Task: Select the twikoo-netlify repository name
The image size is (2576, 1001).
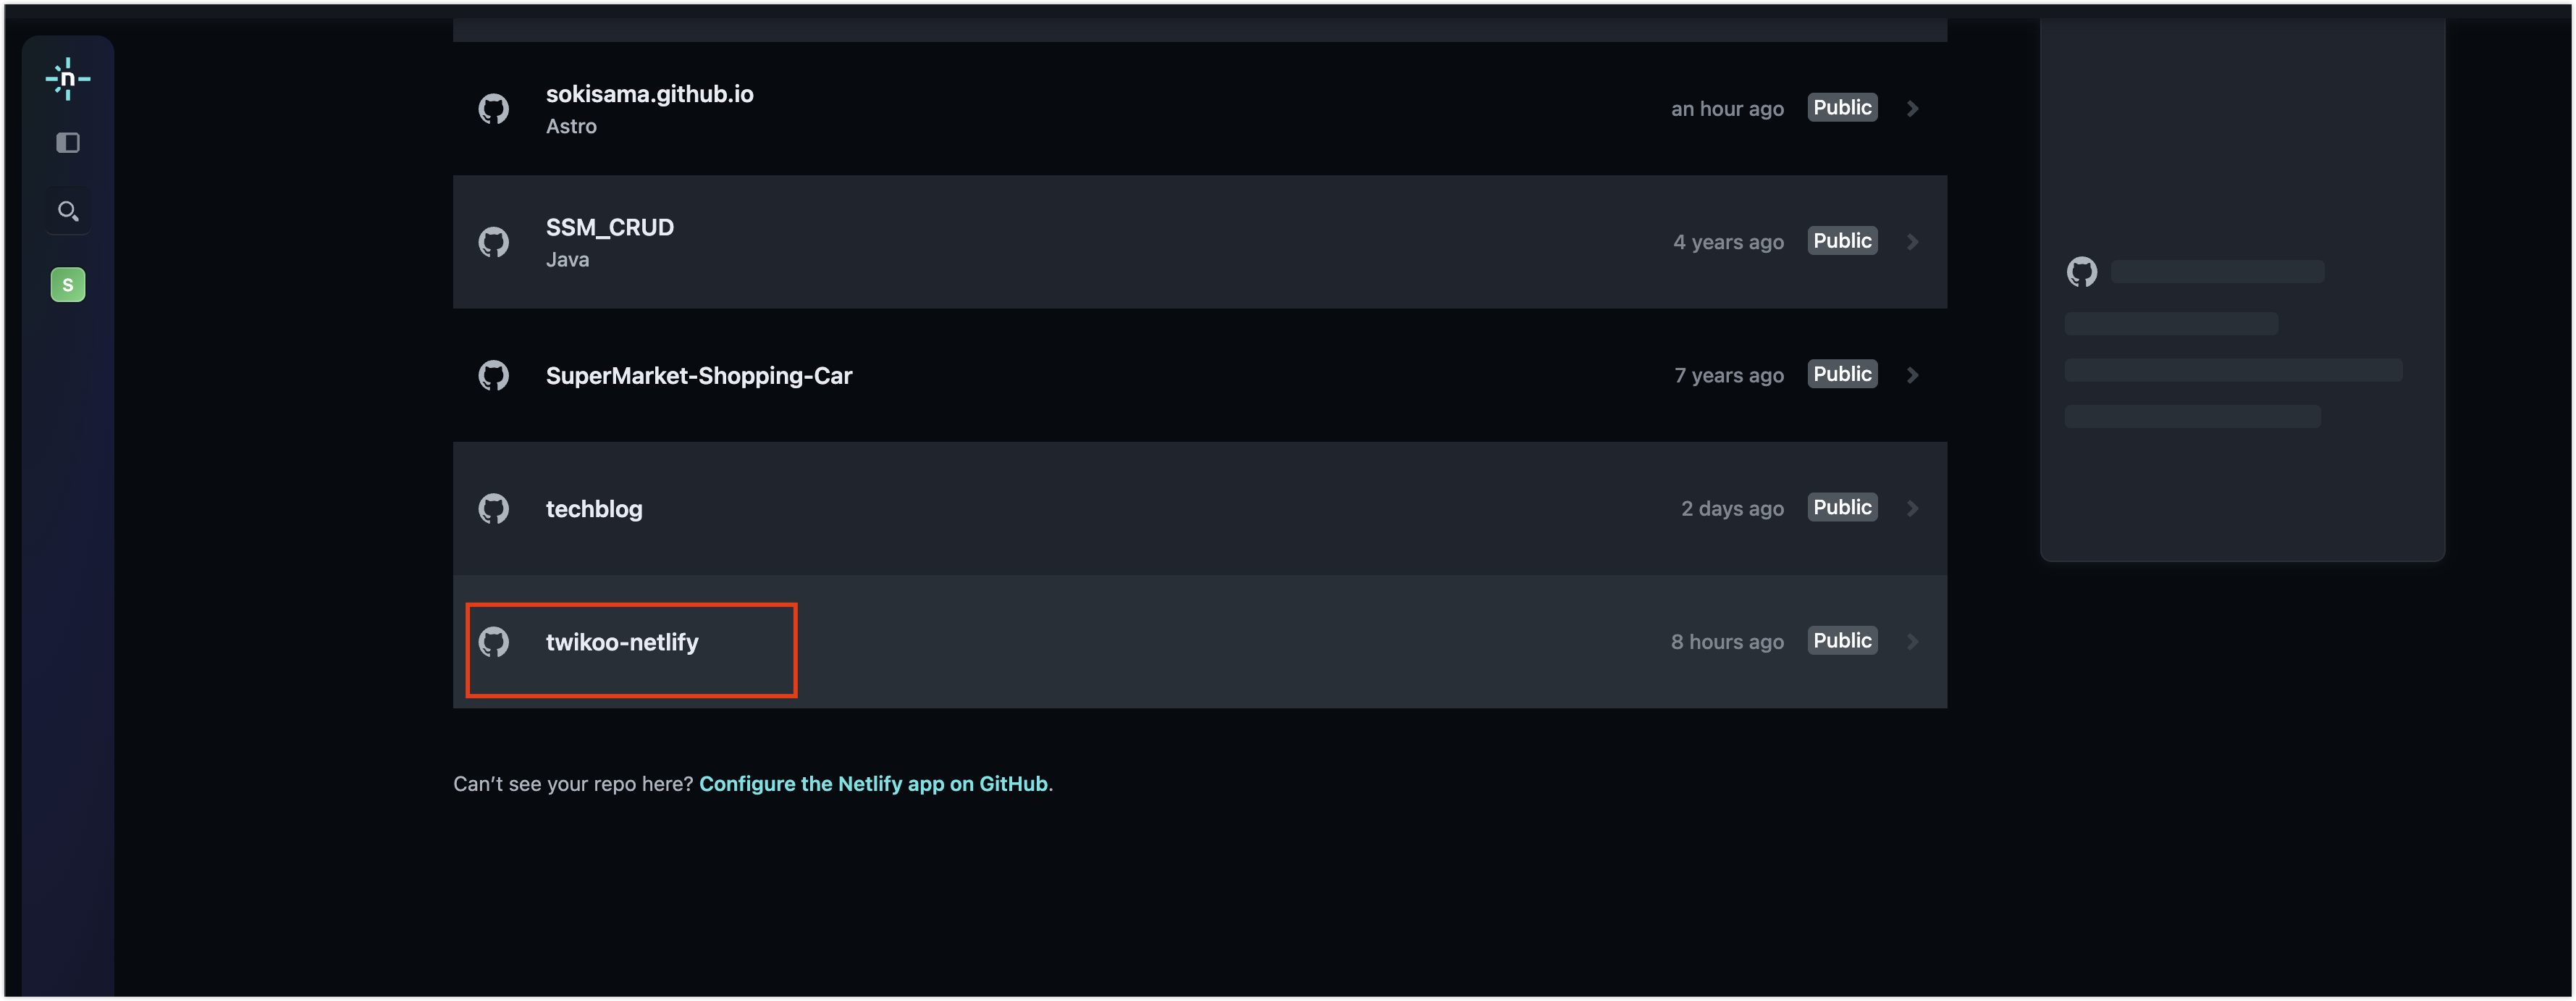Action: tap(622, 642)
